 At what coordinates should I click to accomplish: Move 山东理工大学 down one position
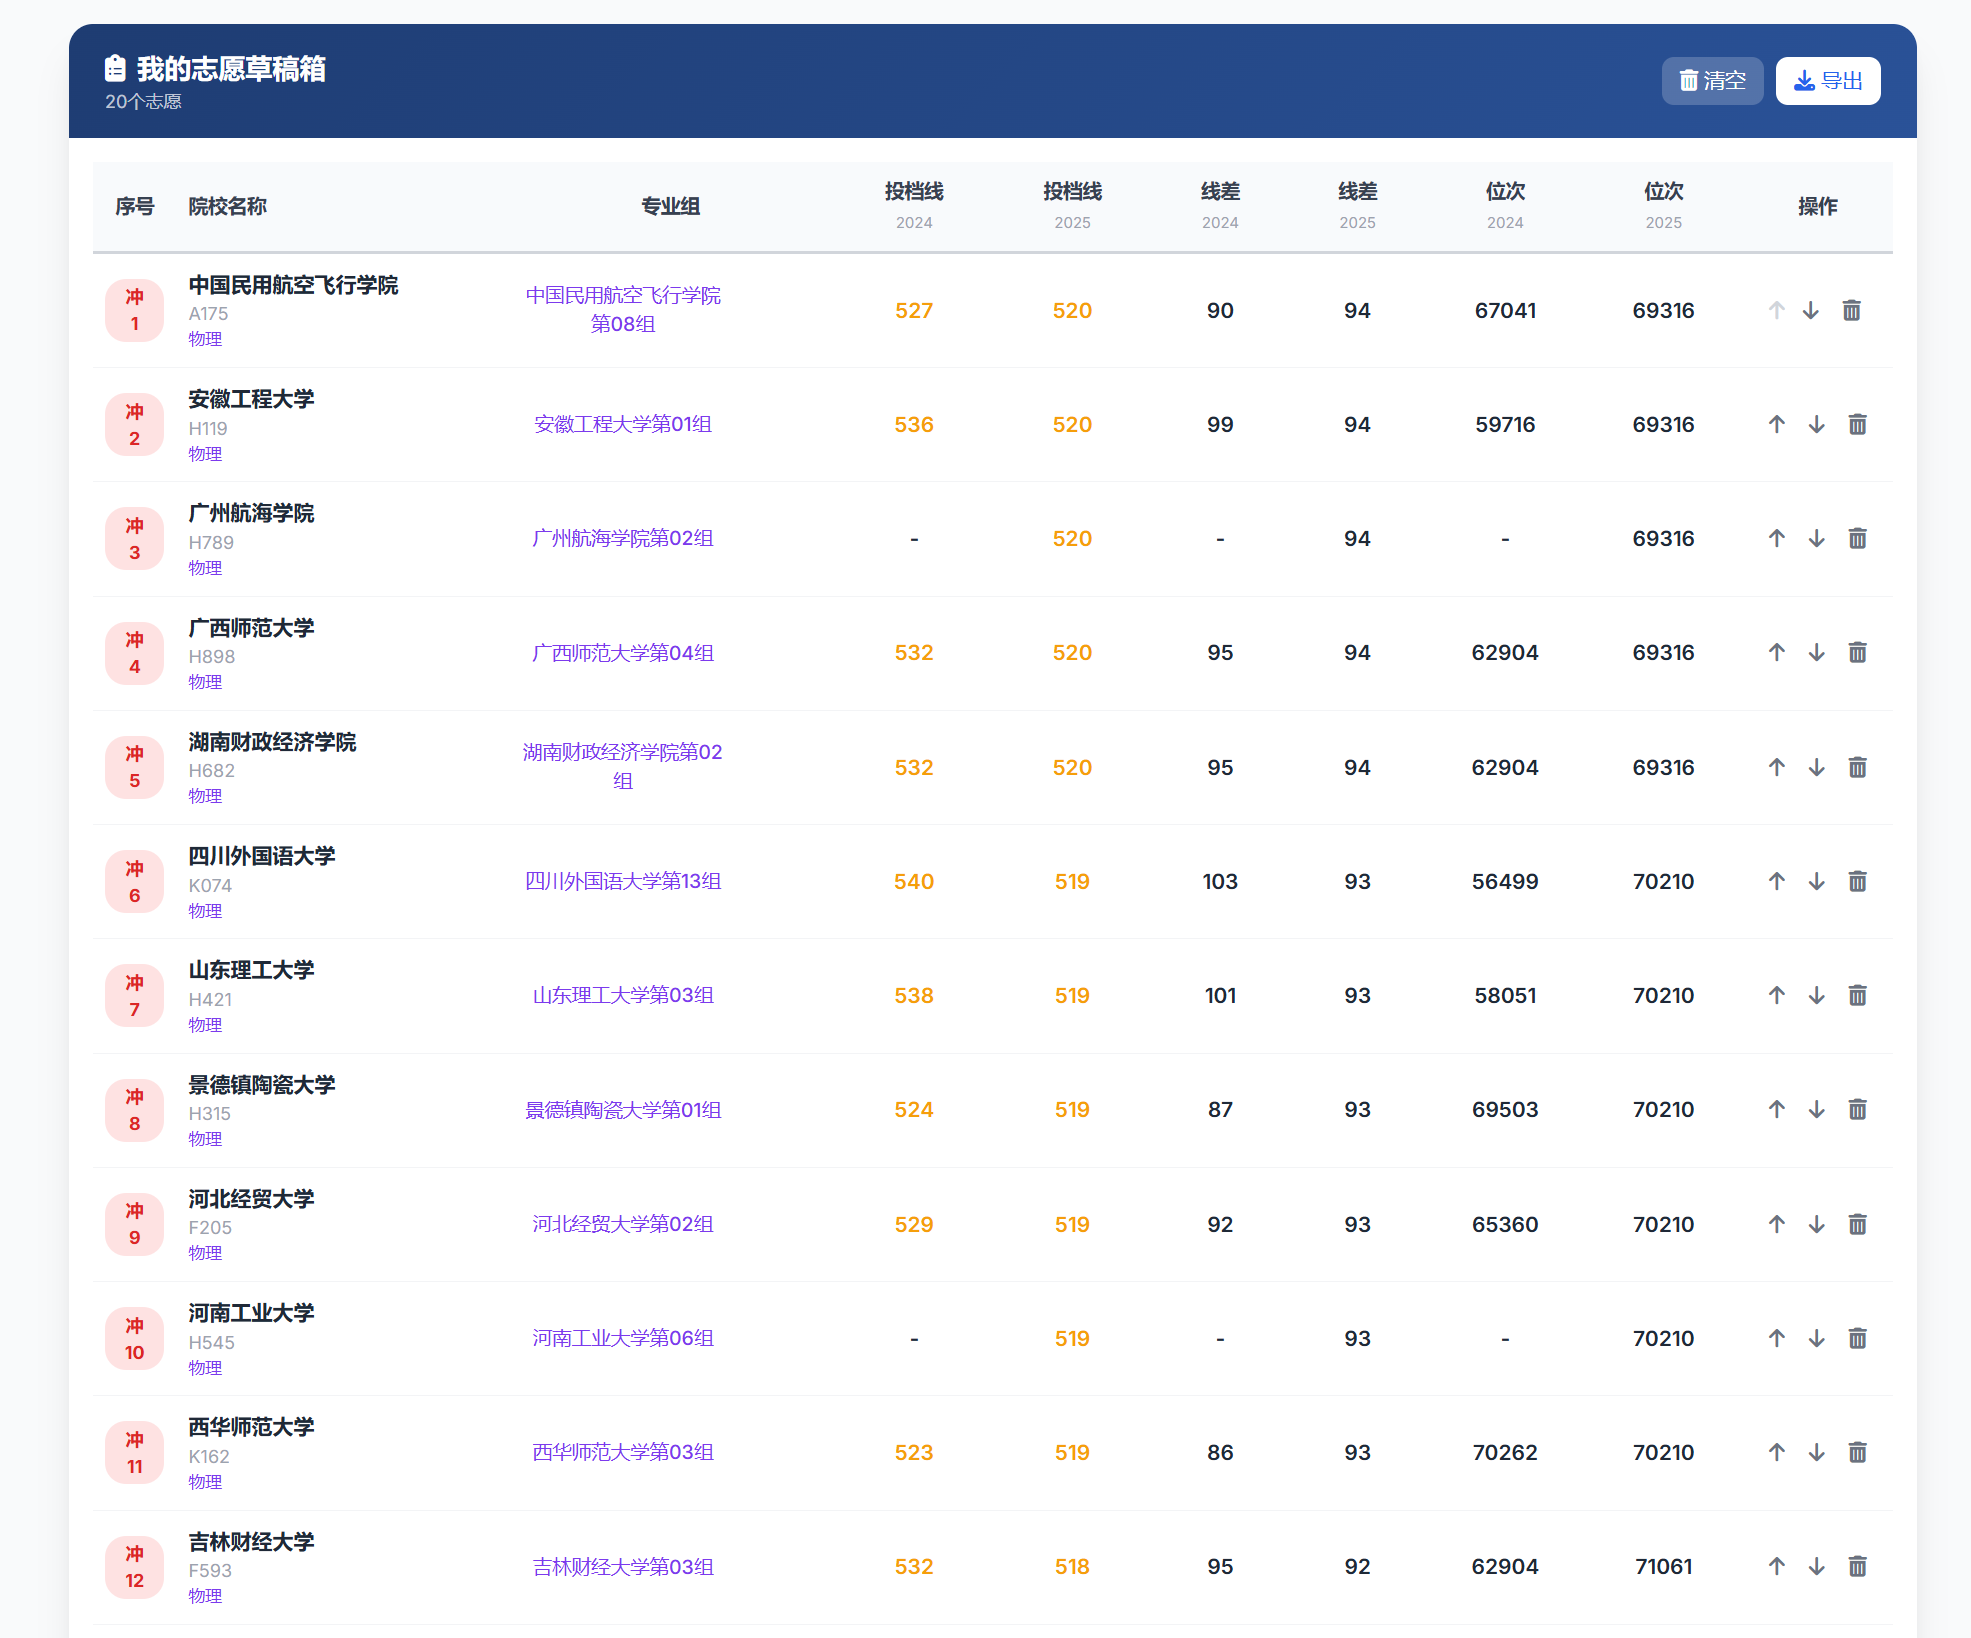[x=1817, y=996]
